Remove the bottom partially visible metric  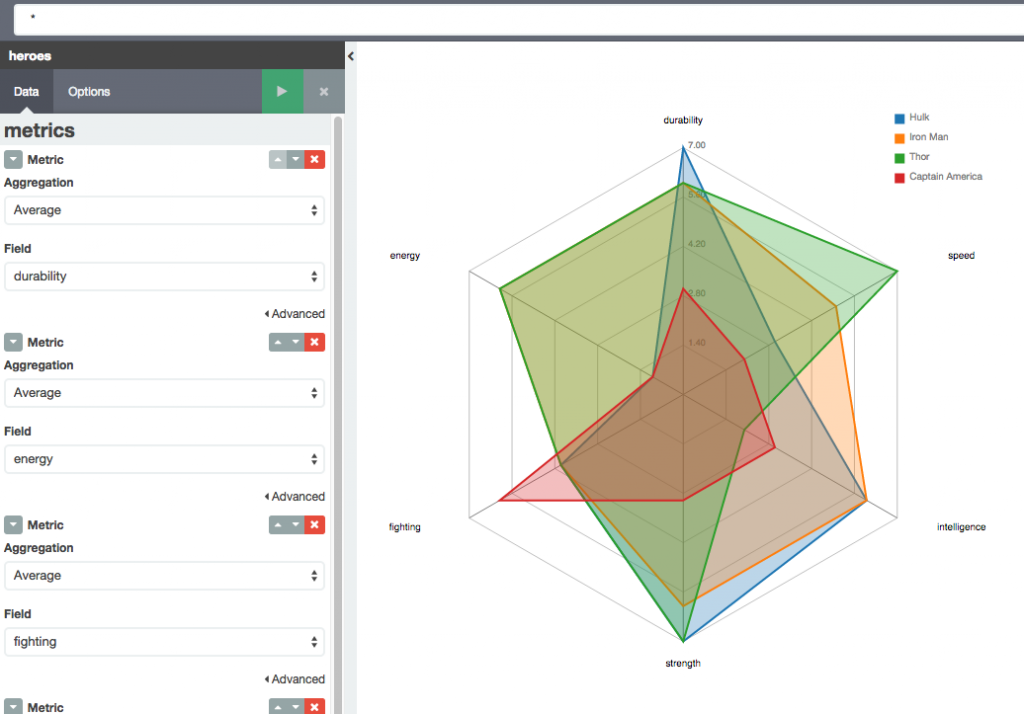coord(315,707)
